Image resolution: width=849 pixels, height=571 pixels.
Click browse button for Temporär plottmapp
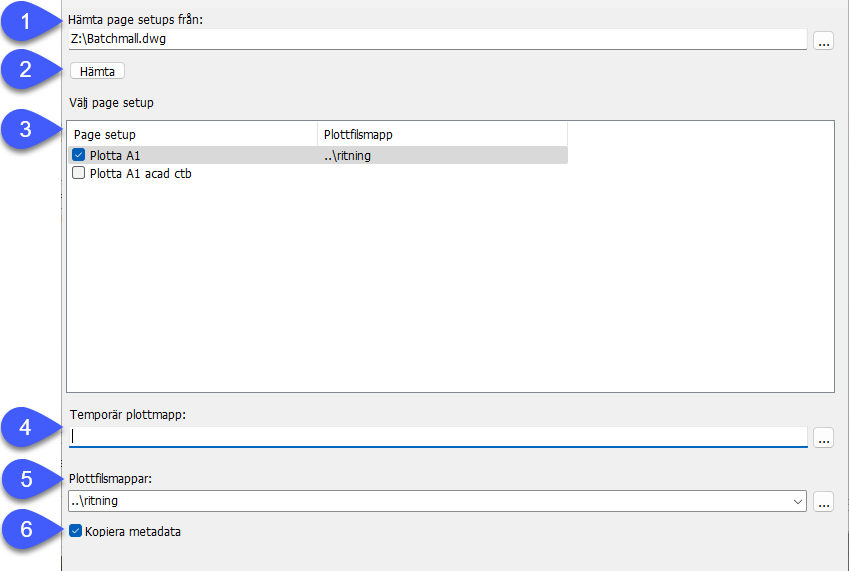click(823, 437)
